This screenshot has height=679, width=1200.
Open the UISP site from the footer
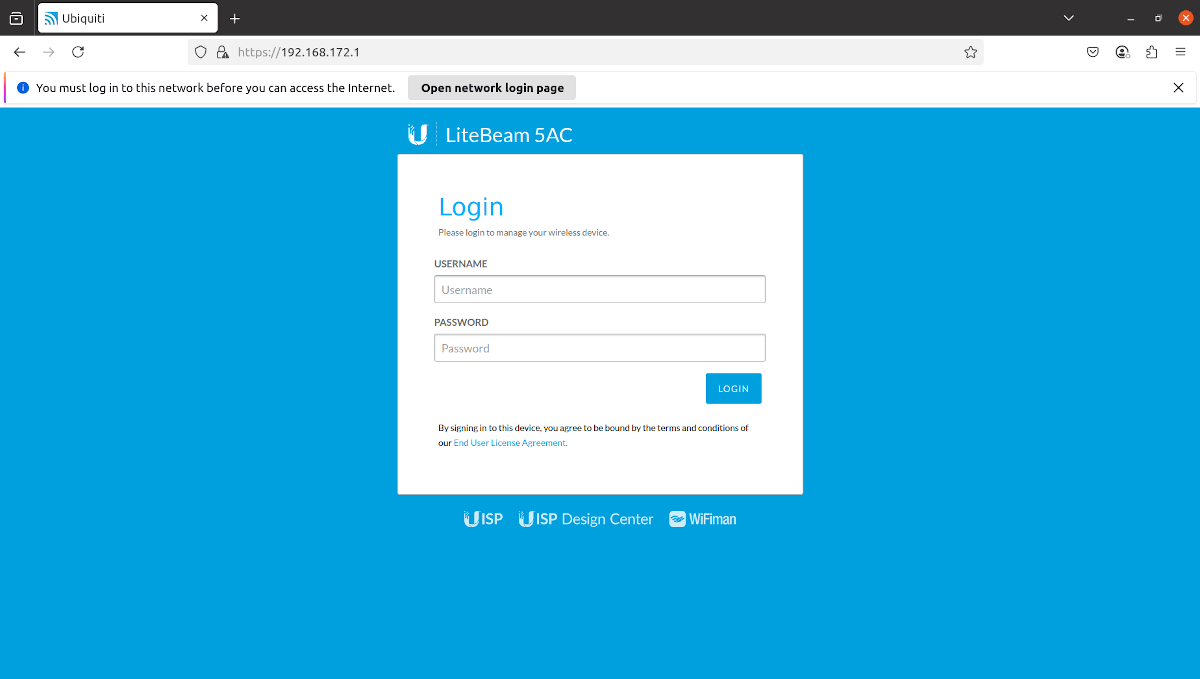point(483,518)
